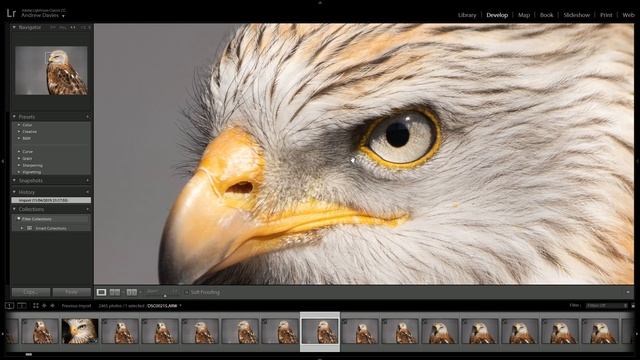Go back using the filmstrip back arrow
The width and height of the screenshot is (640, 360).
tap(44, 306)
